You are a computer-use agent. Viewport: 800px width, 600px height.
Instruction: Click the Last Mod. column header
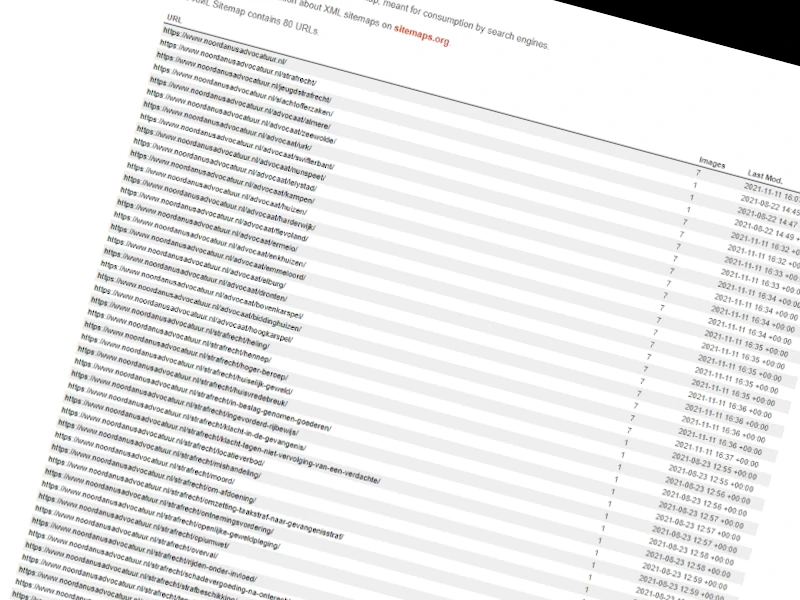(765, 177)
